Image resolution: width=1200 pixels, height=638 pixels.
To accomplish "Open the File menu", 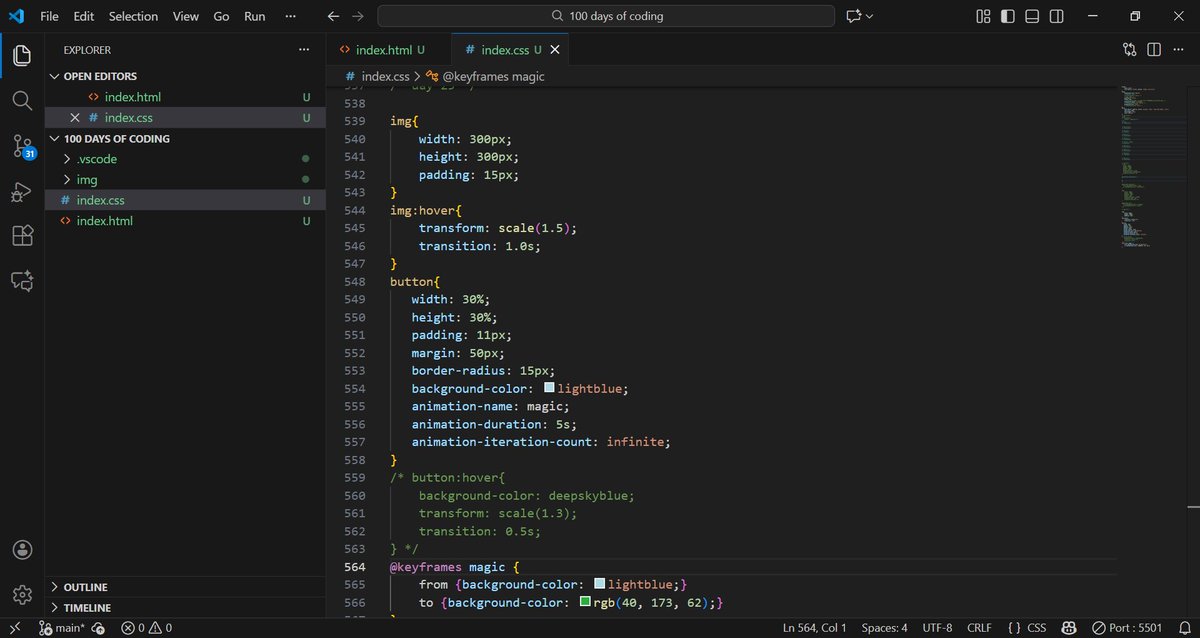I will pyautogui.click(x=49, y=16).
